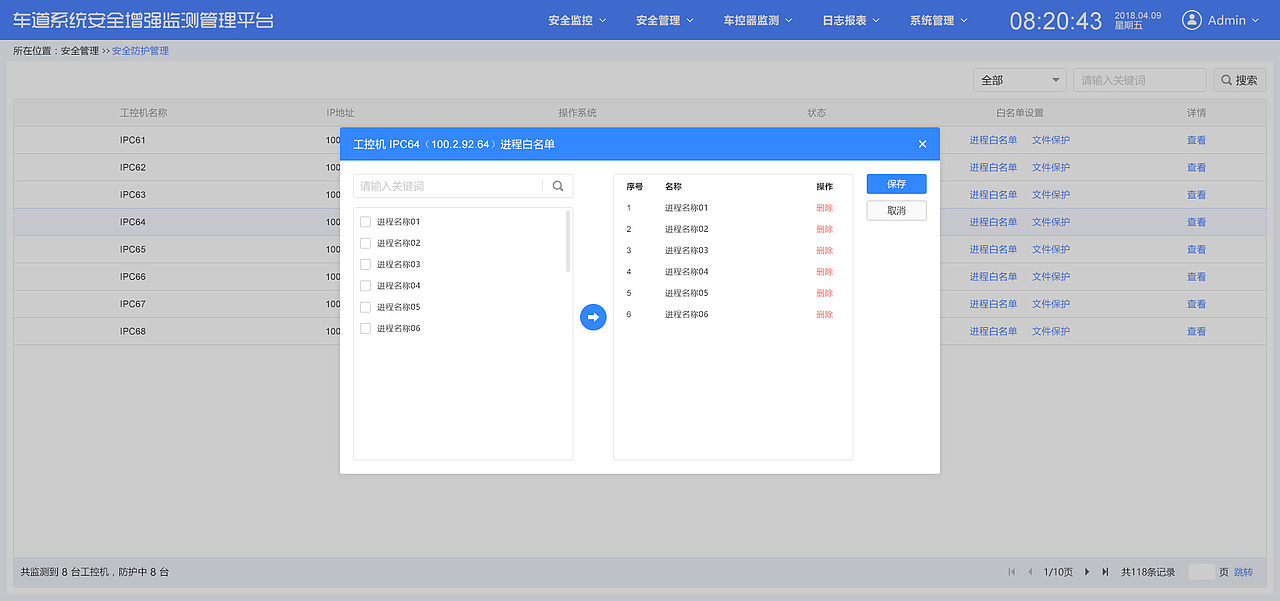
Task: Select the IPC63 table row name
Action: click(133, 195)
